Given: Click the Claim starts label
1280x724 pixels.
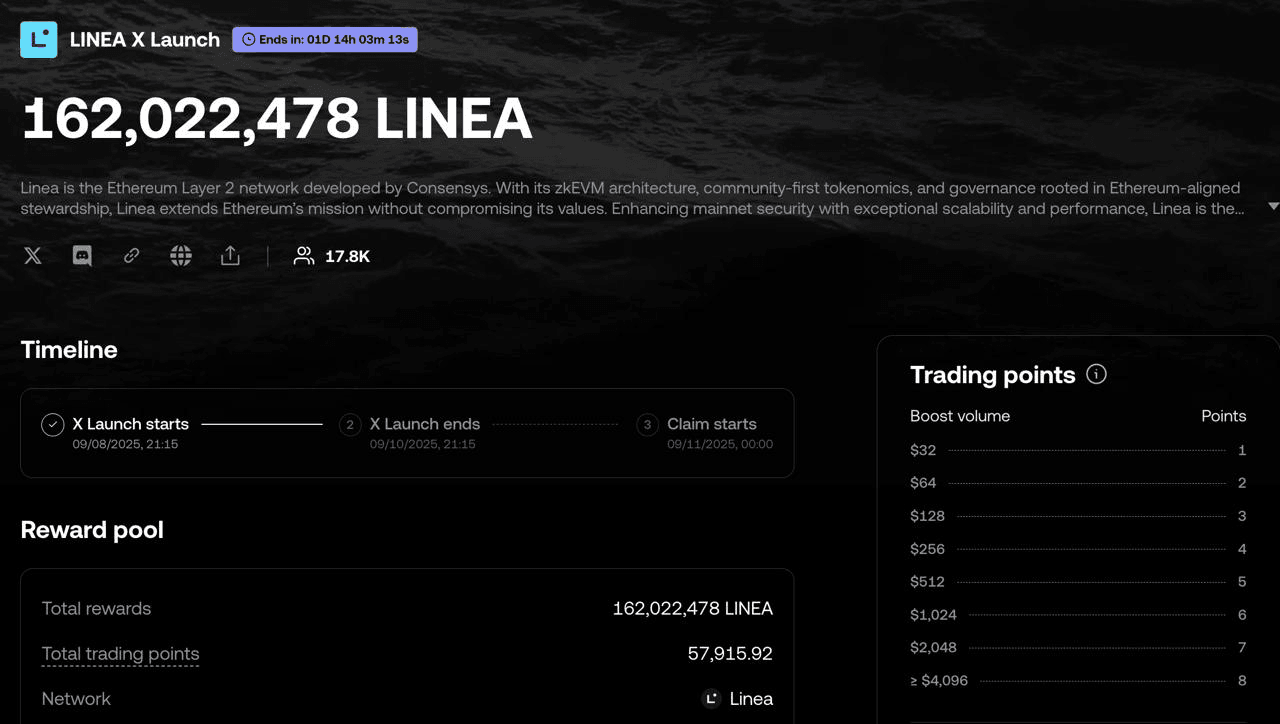Looking at the screenshot, I should pyautogui.click(x=712, y=424).
